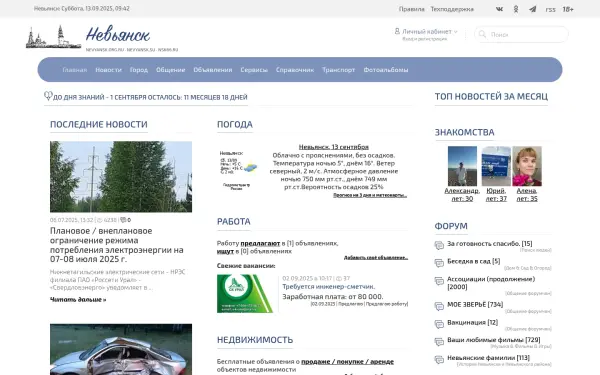Screen dimensions: 600x375
Task: Click the views eye icon showing 6238
Action: point(100,220)
